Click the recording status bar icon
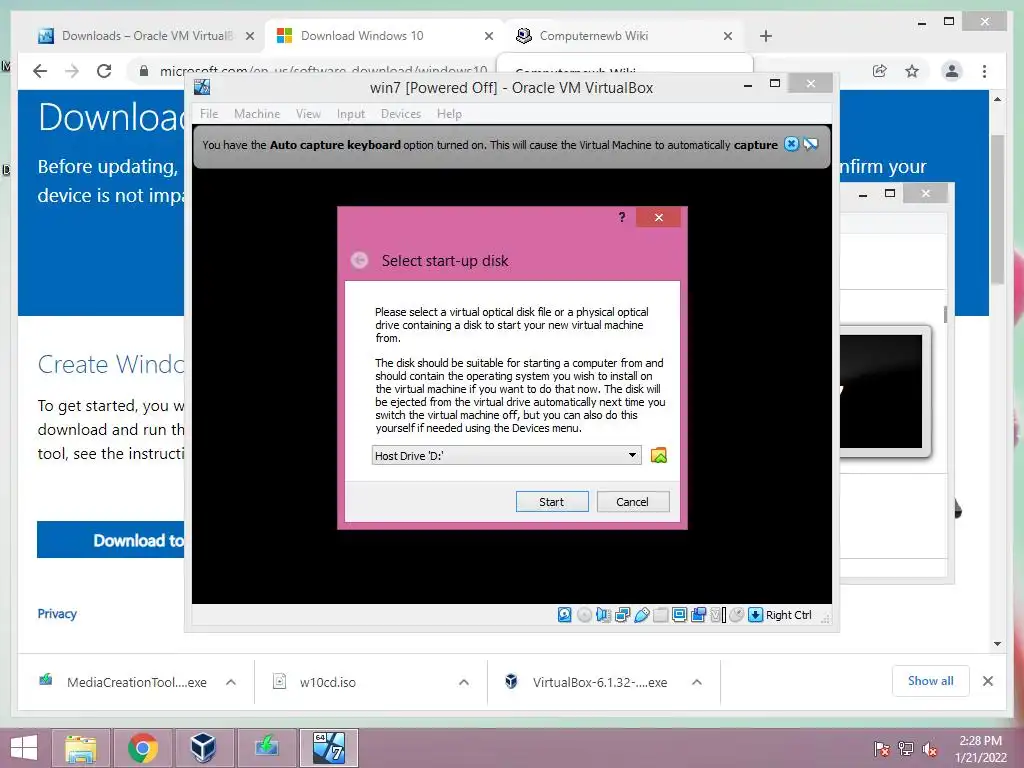 pos(698,615)
